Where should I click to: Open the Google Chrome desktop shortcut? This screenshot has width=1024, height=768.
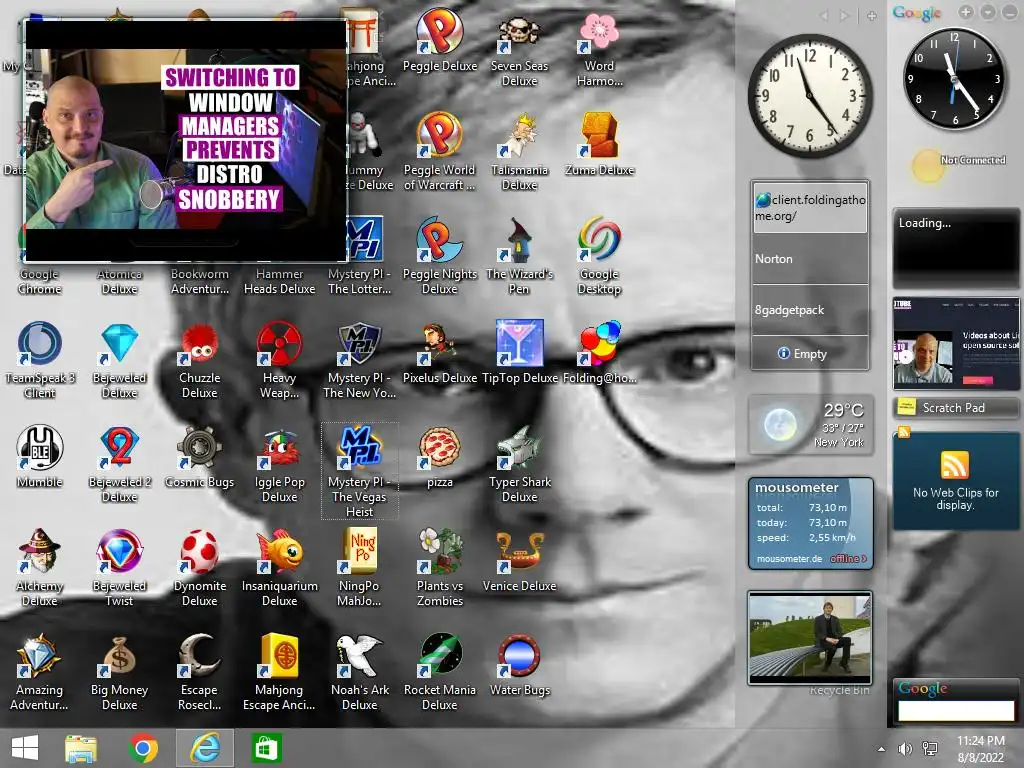(x=39, y=281)
